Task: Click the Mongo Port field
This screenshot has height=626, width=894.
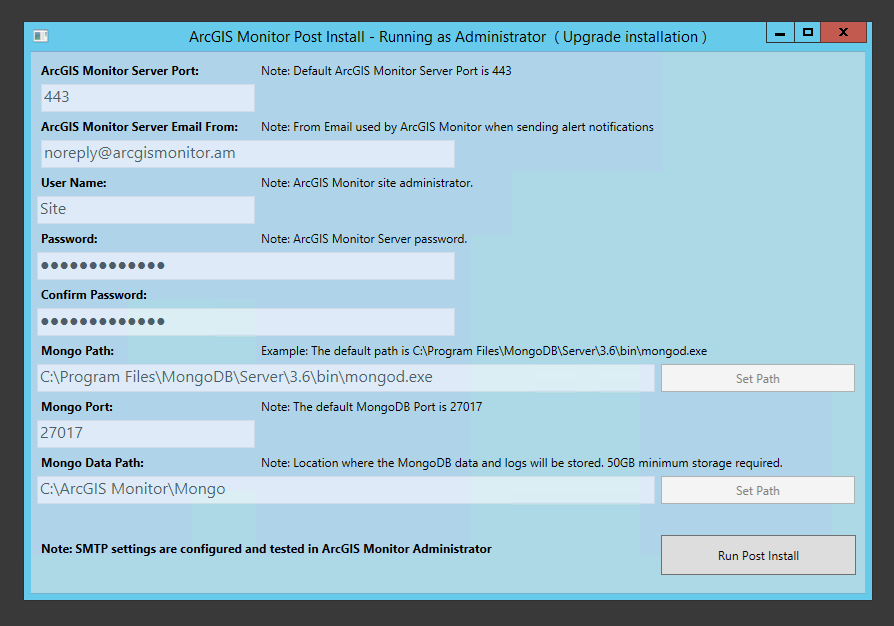Action: [x=146, y=434]
